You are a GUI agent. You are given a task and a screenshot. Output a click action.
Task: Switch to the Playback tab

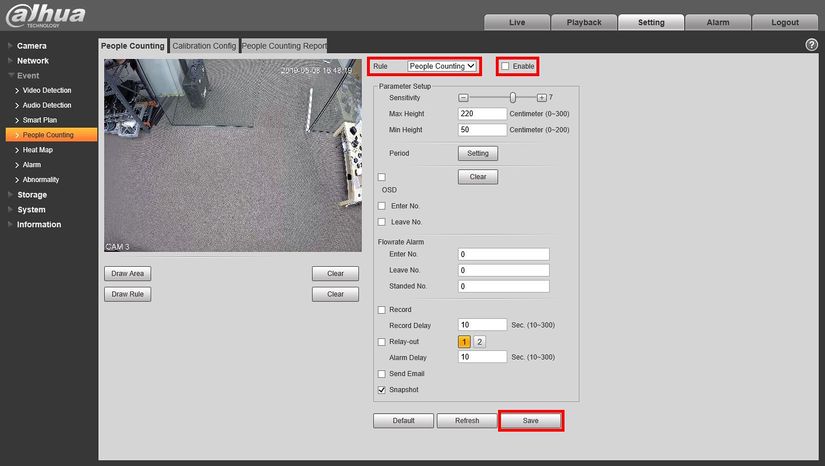(x=584, y=23)
